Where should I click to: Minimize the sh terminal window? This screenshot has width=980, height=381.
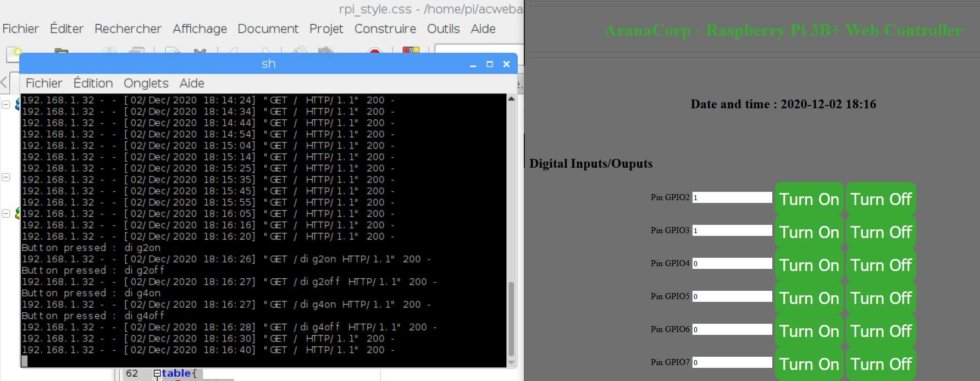473,64
